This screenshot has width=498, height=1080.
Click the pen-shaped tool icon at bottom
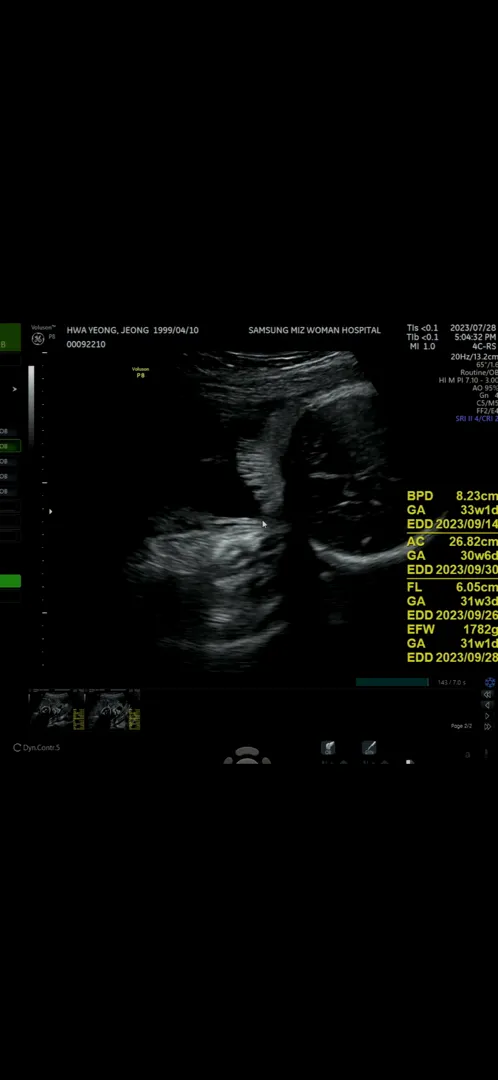click(369, 748)
